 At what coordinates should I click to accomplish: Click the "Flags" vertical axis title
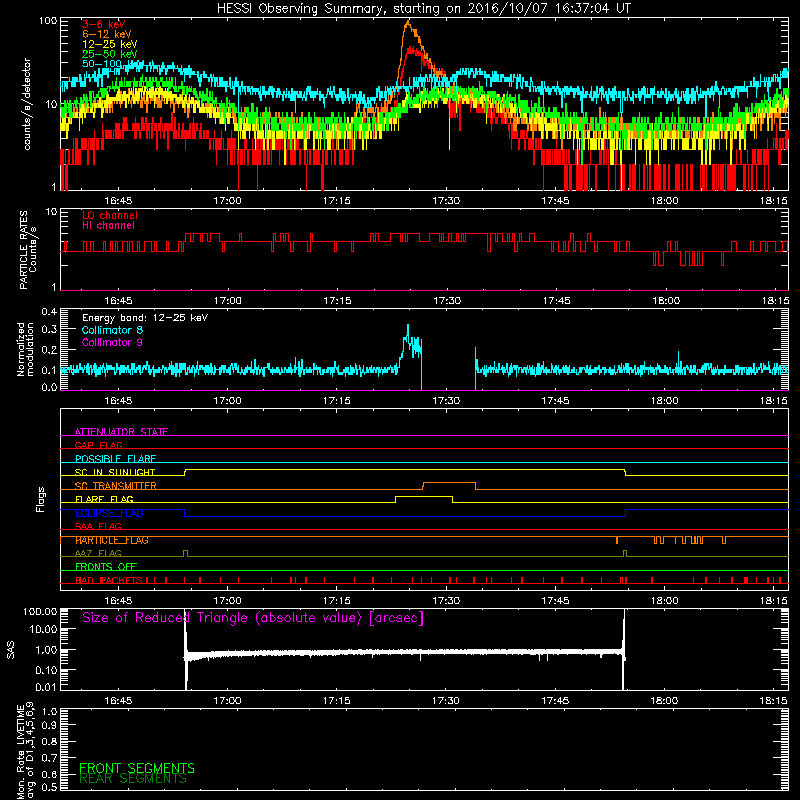[41, 499]
